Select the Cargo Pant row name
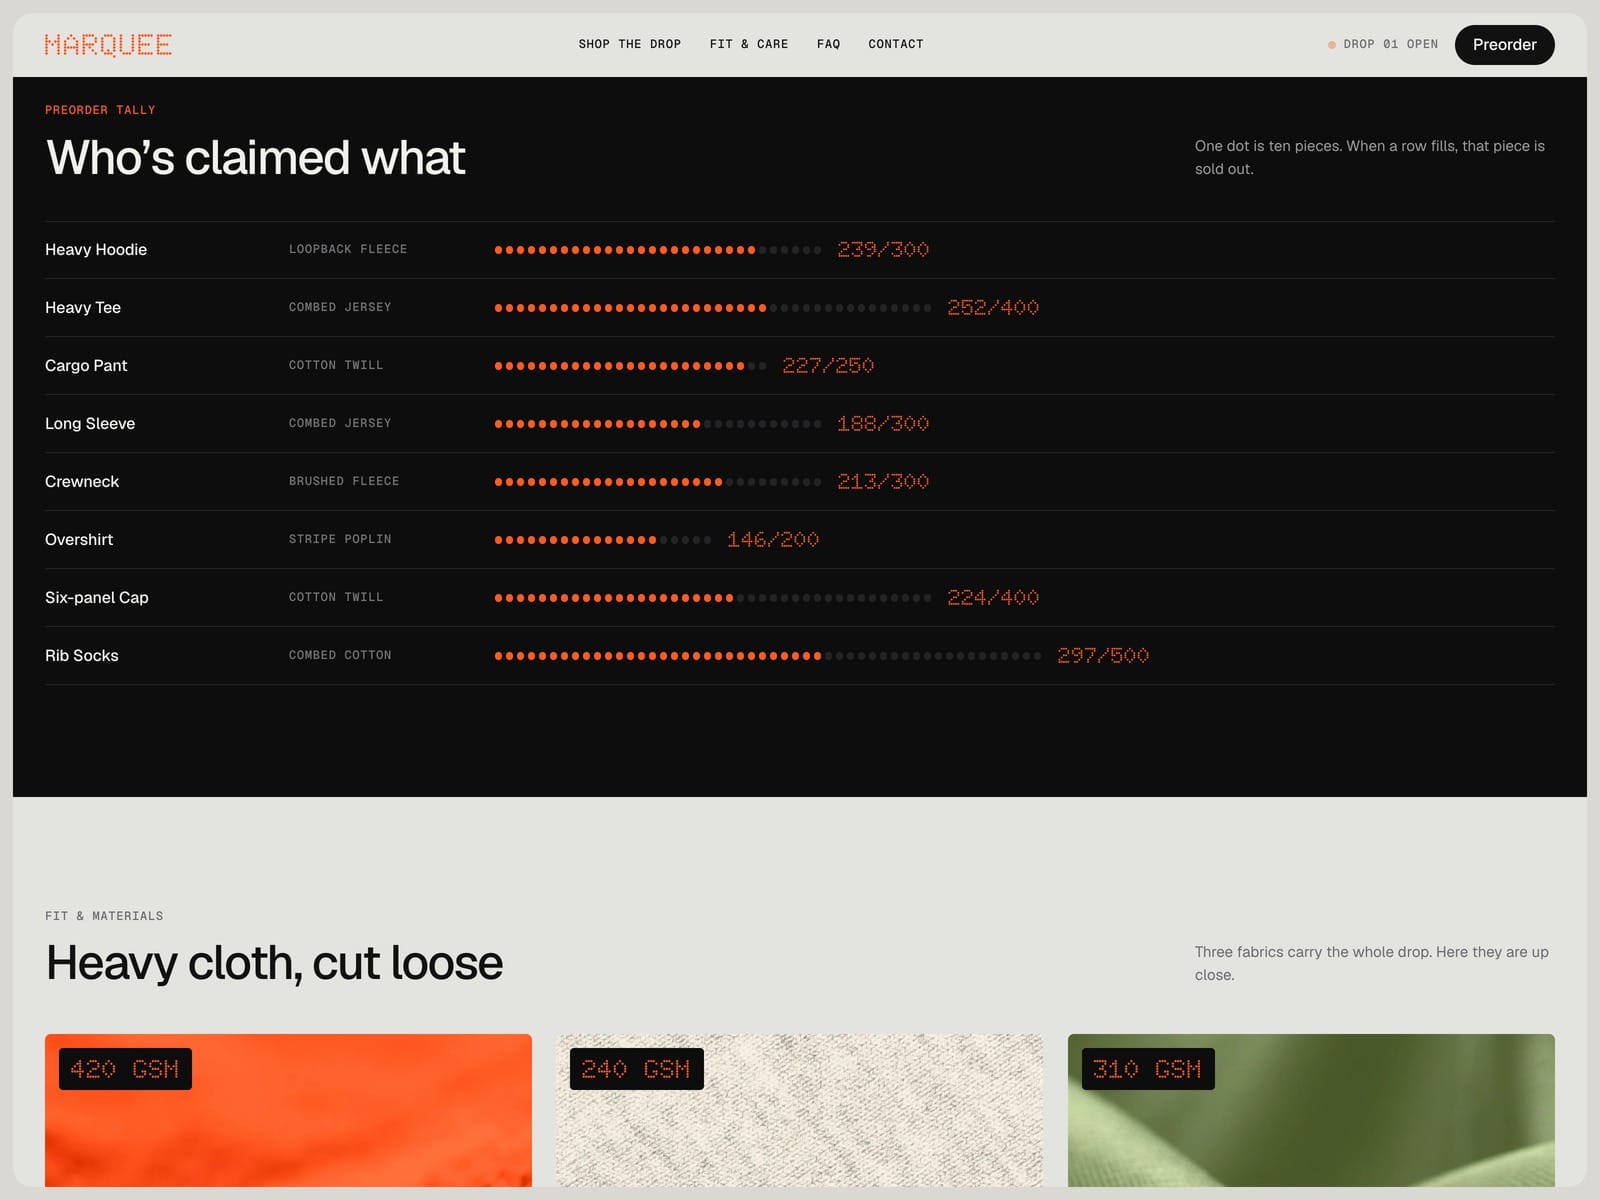The width and height of the screenshot is (1600, 1200). tap(86, 365)
